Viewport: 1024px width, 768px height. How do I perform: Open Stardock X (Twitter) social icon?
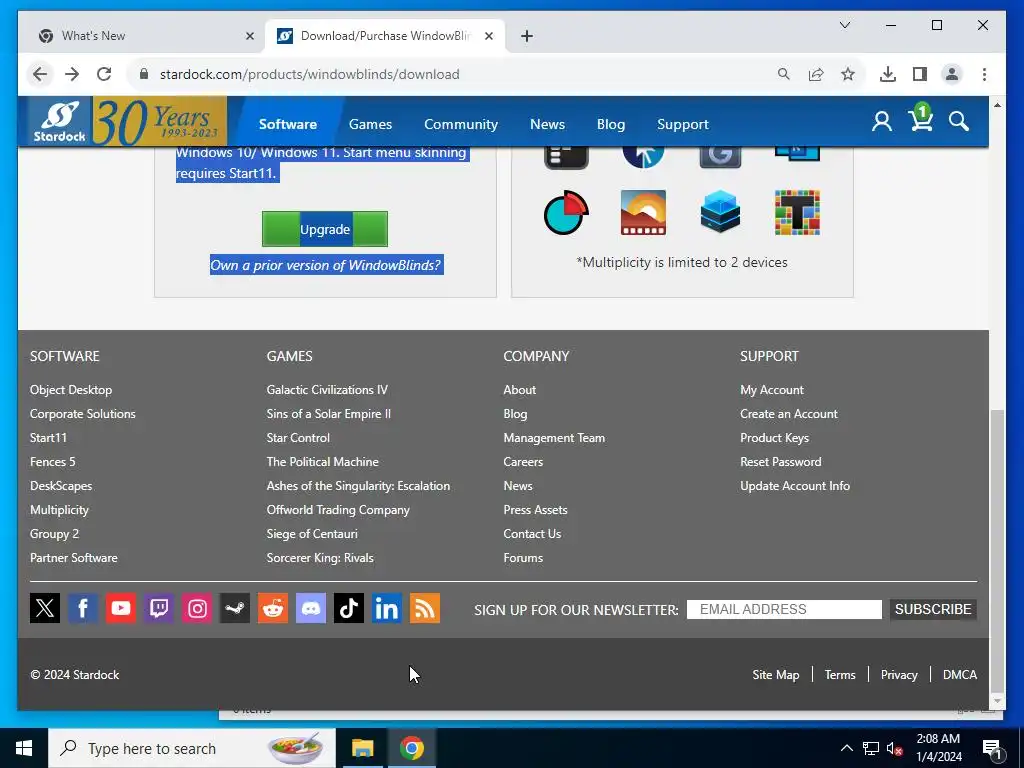pos(45,608)
